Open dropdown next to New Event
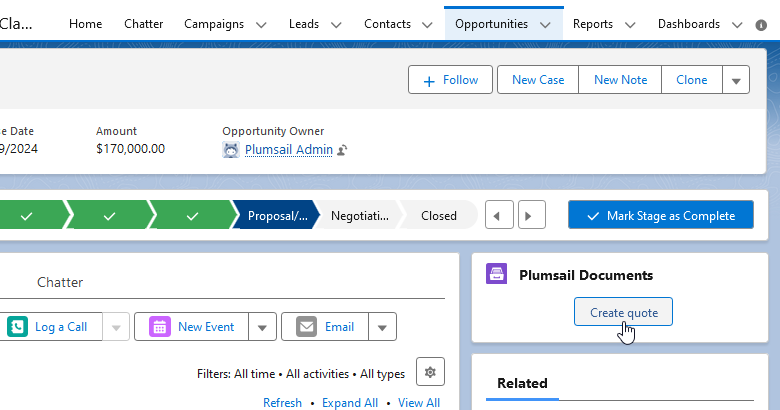Image resolution: width=780 pixels, height=410 pixels. coord(262,327)
